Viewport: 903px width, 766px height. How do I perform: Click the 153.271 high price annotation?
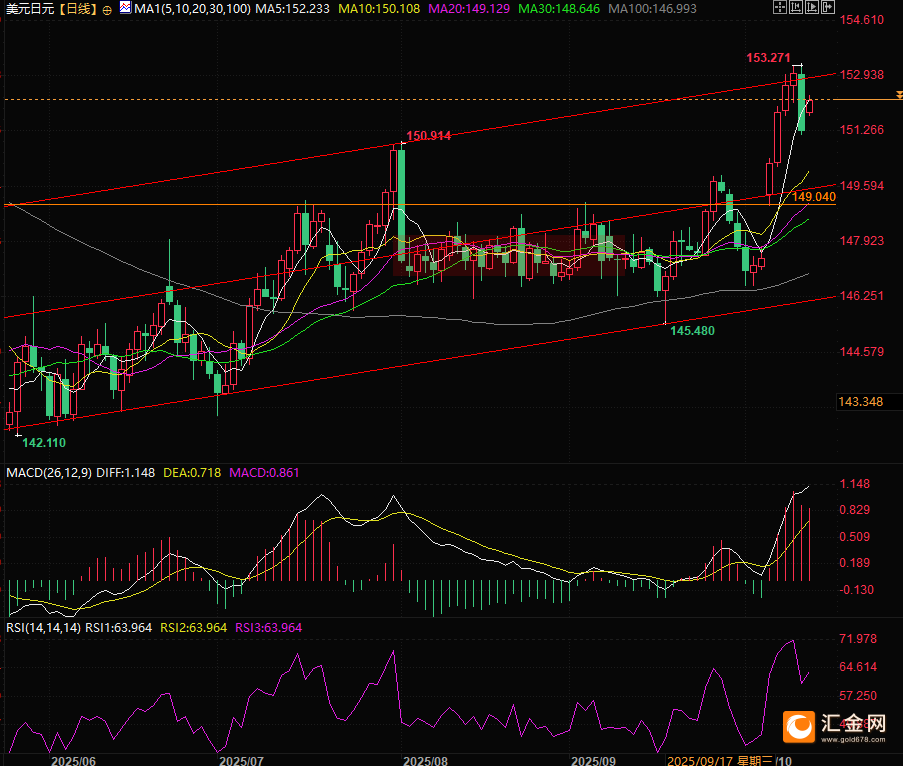(768, 57)
